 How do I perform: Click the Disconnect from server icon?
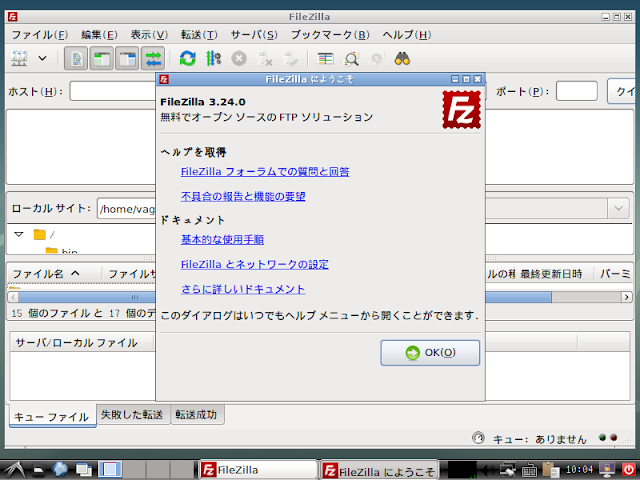click(x=264, y=59)
